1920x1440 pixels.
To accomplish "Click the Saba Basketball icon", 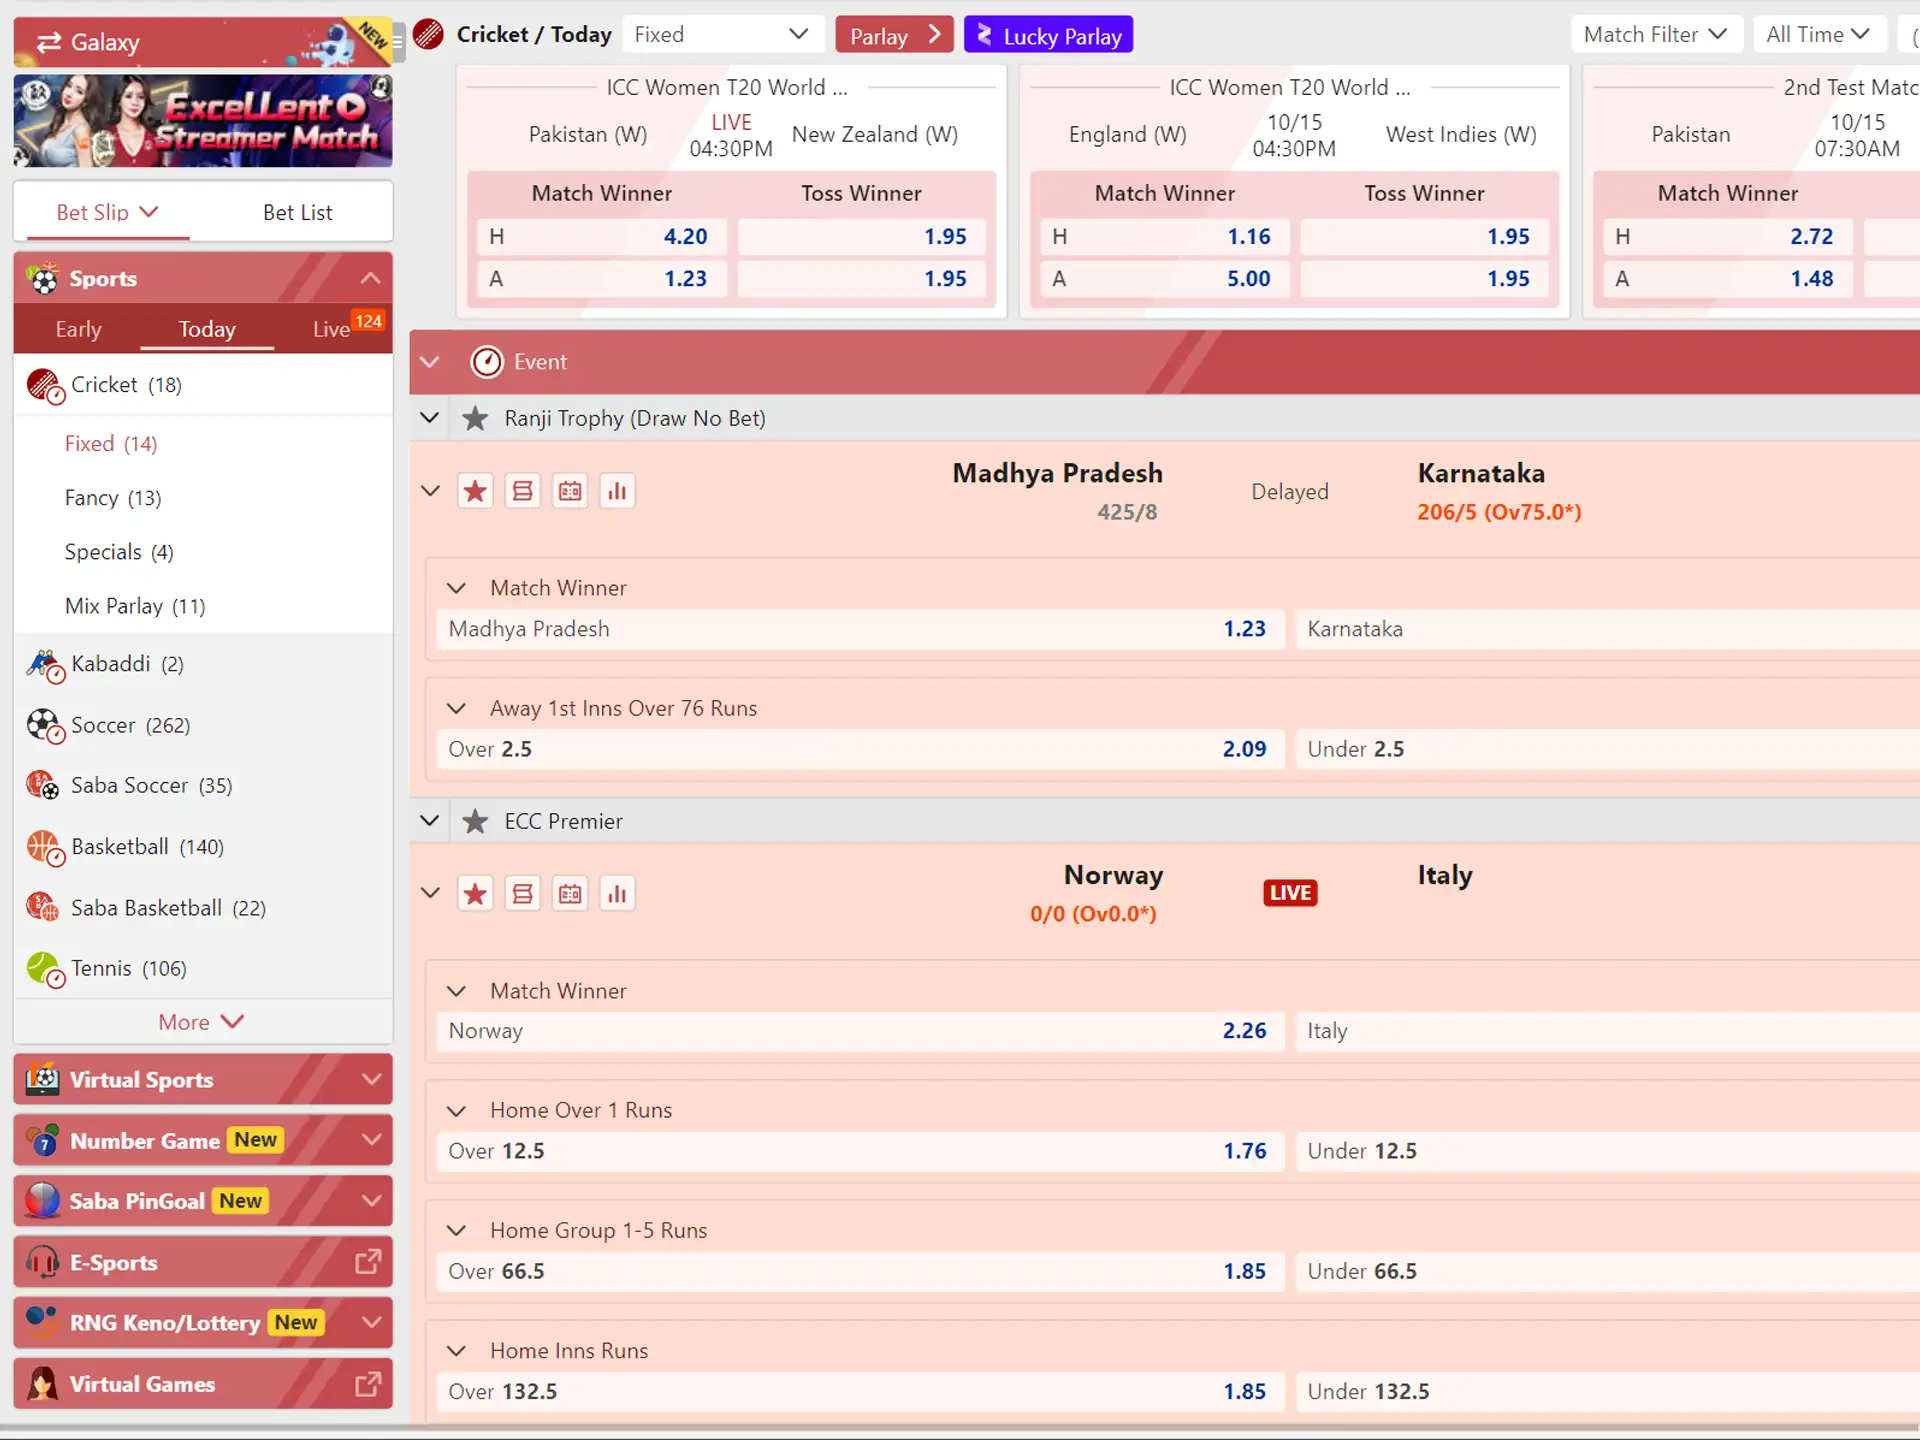I will tap(43, 908).
